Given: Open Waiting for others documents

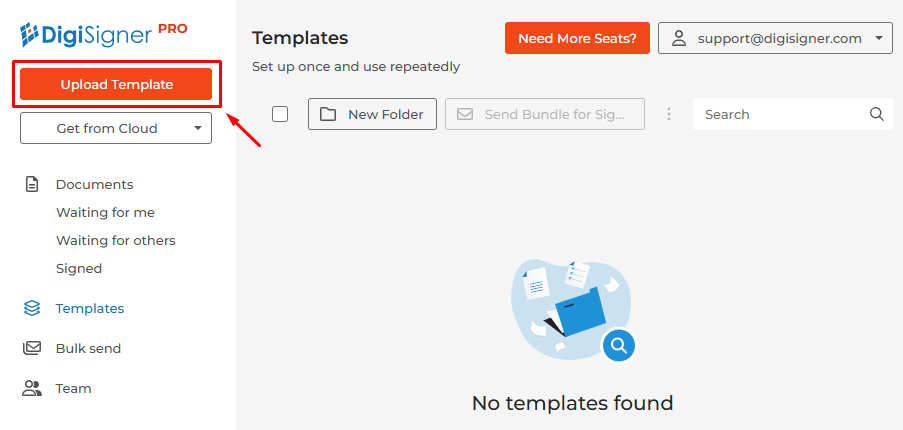Looking at the screenshot, I should click(x=115, y=240).
